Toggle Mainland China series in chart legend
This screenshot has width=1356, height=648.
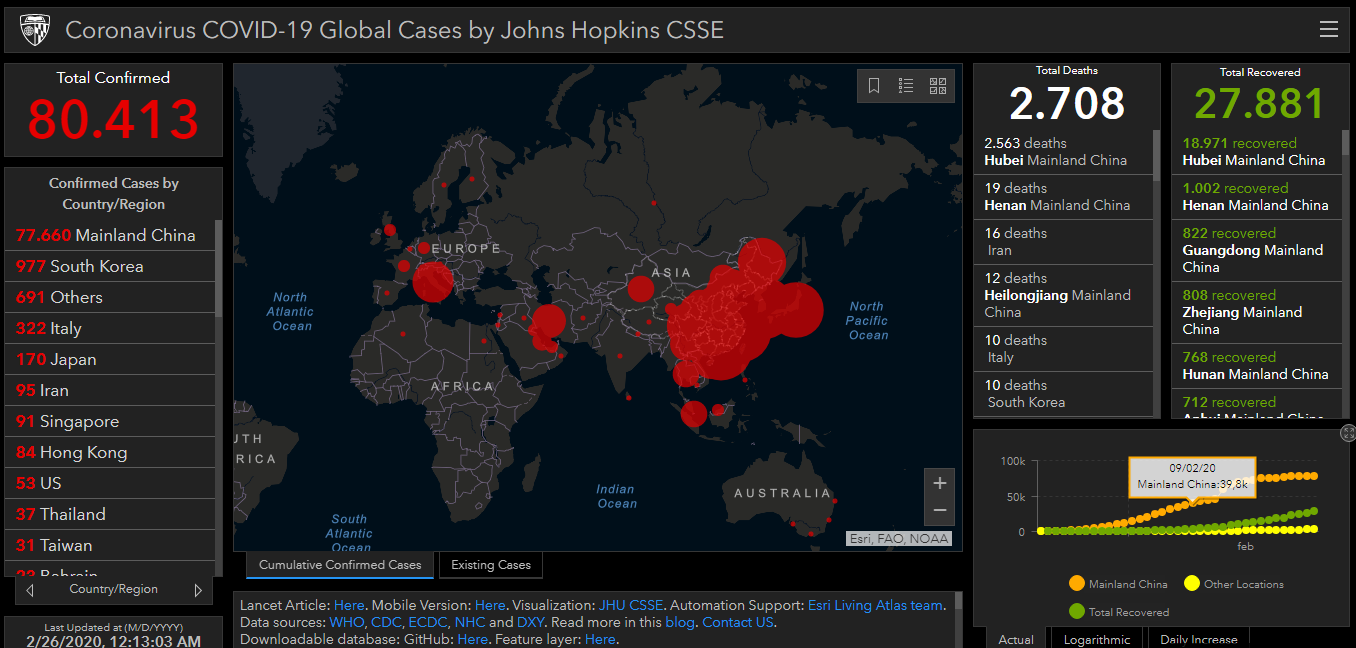[x=1118, y=584]
